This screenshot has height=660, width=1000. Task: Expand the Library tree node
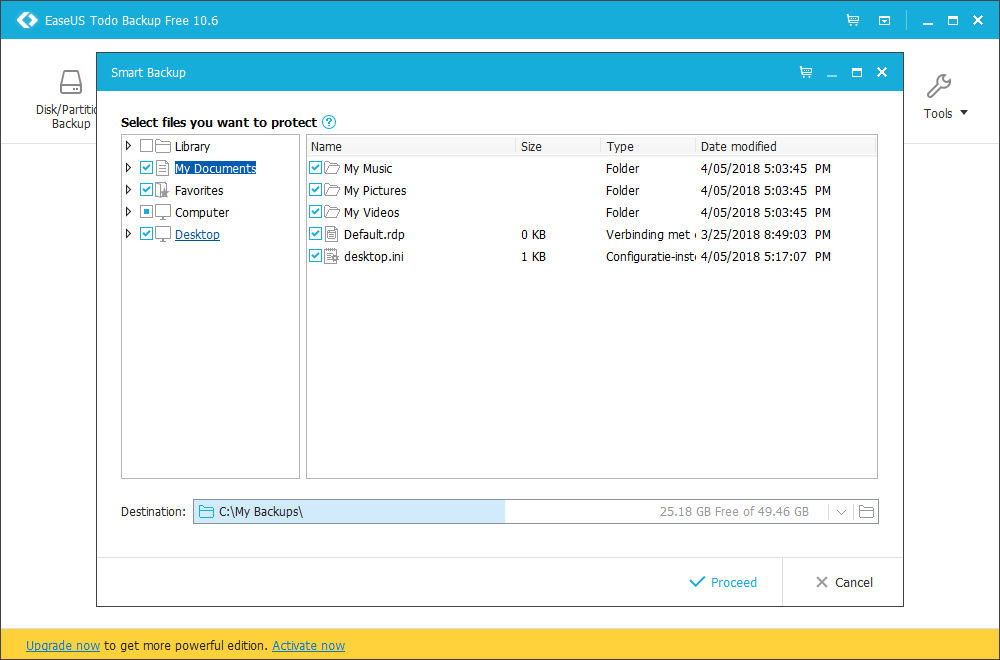tap(128, 146)
